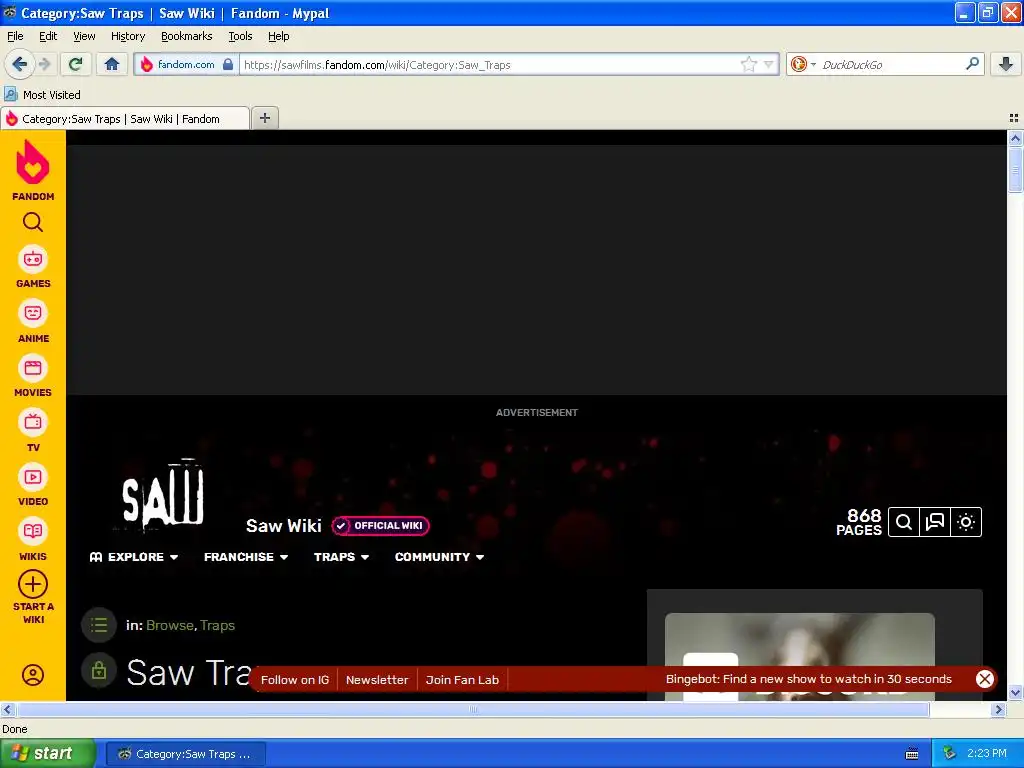Screen dimensions: 1024x768
Task: Open the Movies section icon
Action: (x=33, y=368)
